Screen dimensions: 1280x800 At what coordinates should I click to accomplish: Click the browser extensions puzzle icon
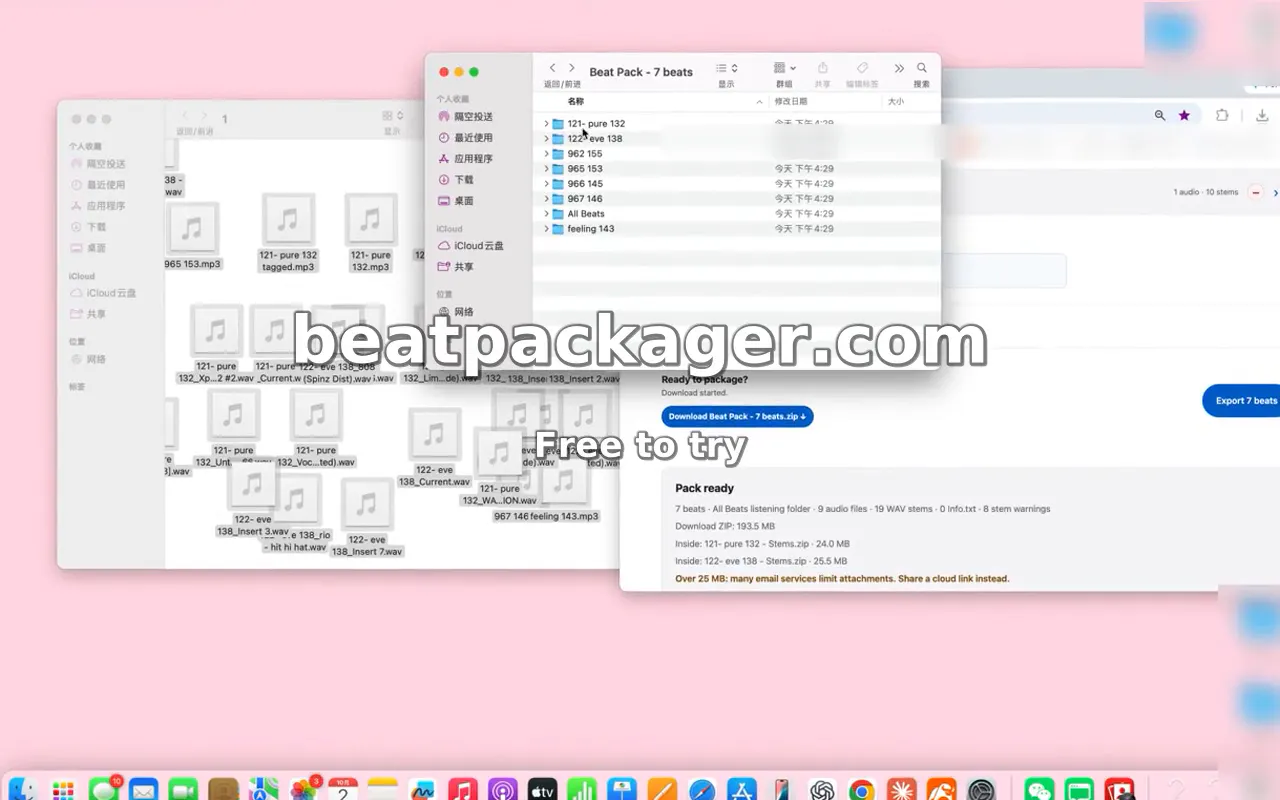pos(1222,115)
